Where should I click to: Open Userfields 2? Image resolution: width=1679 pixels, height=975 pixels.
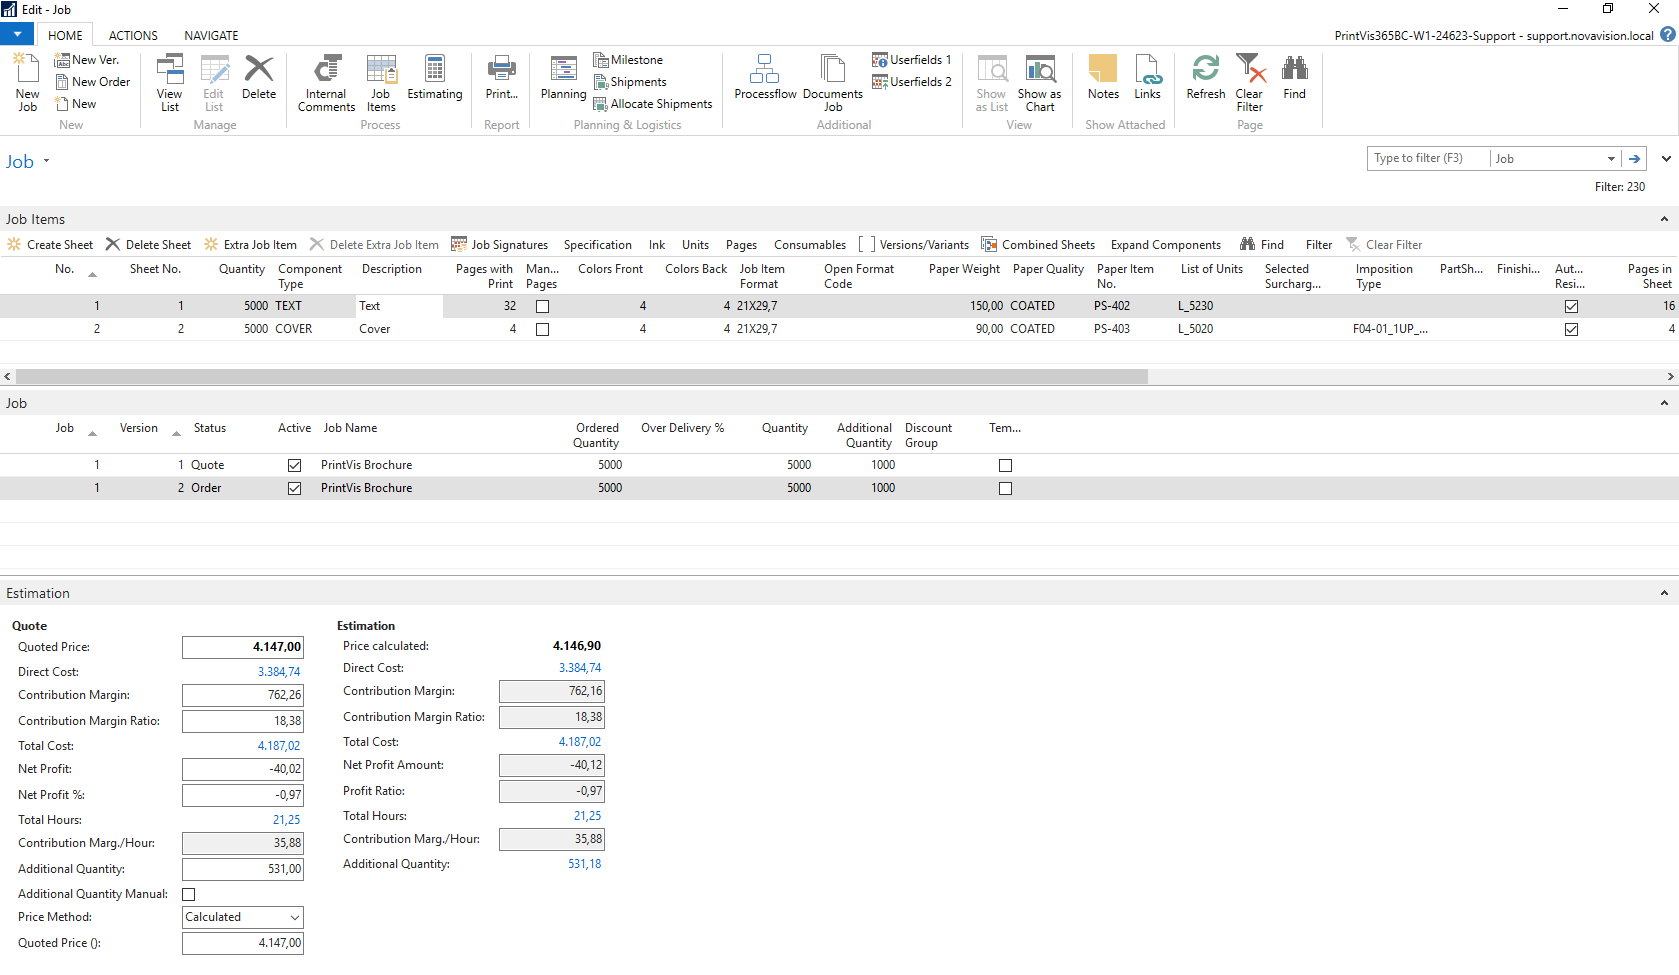pyautogui.click(x=911, y=82)
